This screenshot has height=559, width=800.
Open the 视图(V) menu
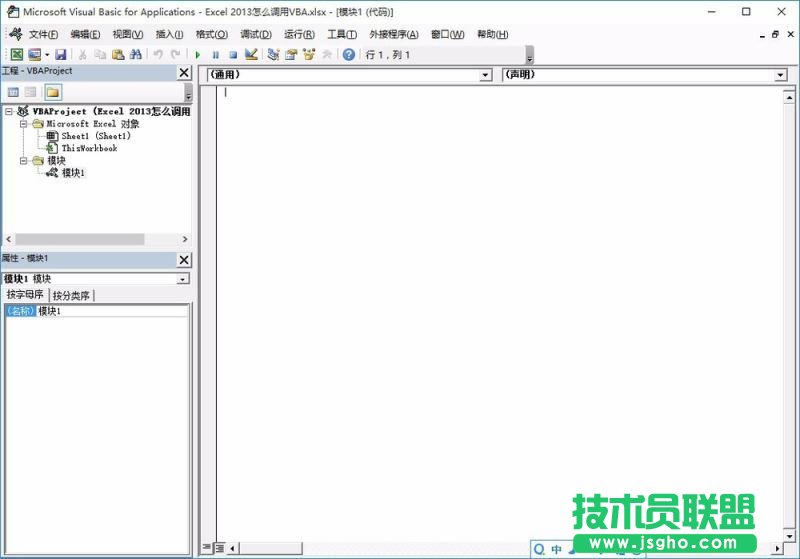click(128, 34)
